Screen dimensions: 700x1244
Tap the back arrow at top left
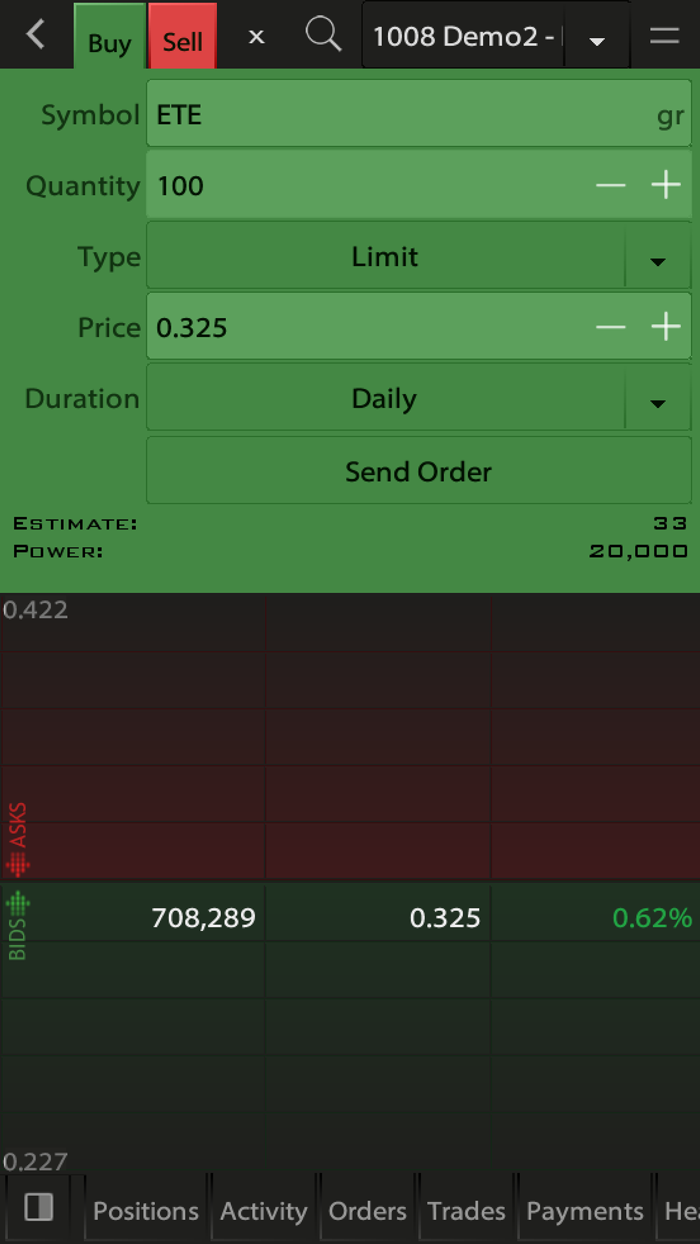(x=36, y=35)
